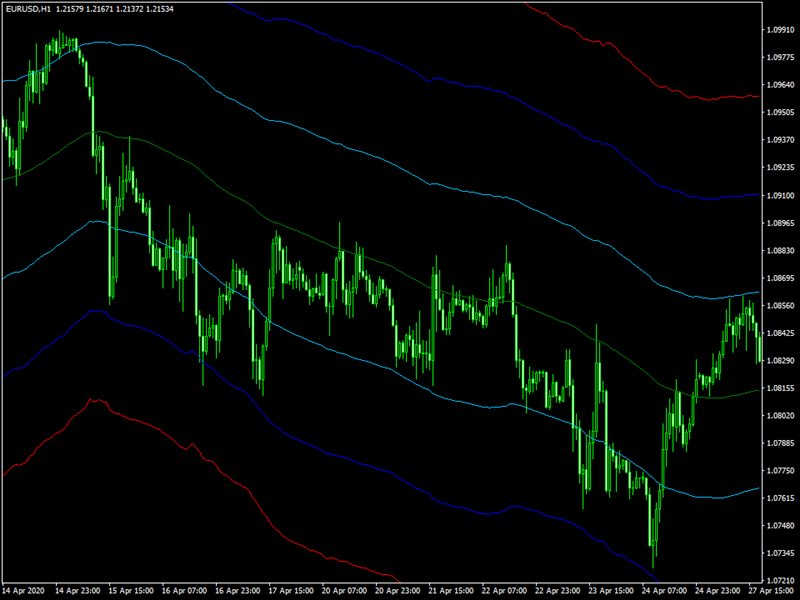Click the close price value 1.21534
The width and height of the screenshot is (800, 600).
[160, 9]
